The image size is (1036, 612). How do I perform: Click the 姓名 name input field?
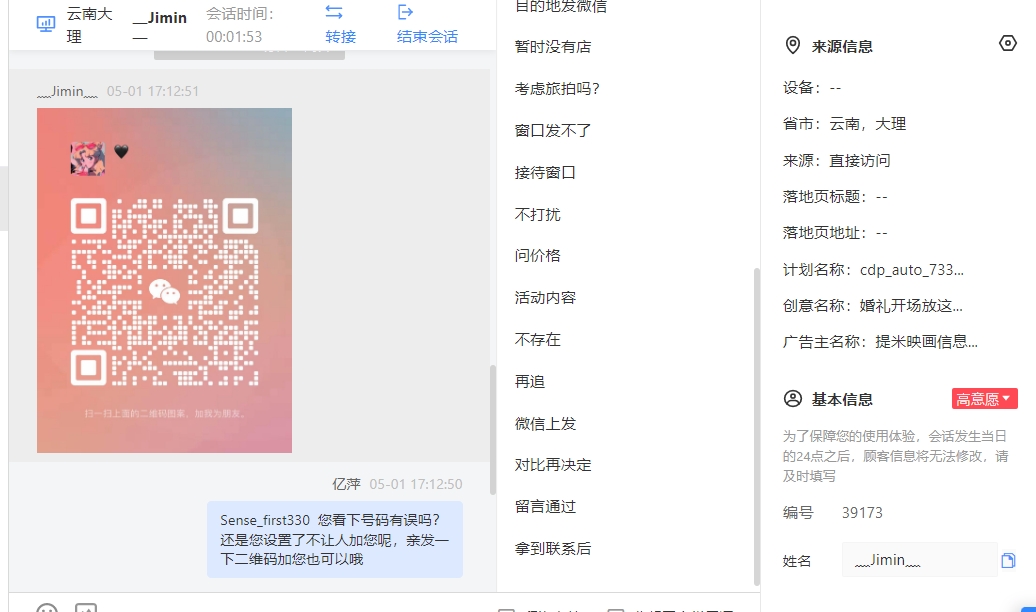pos(919,560)
